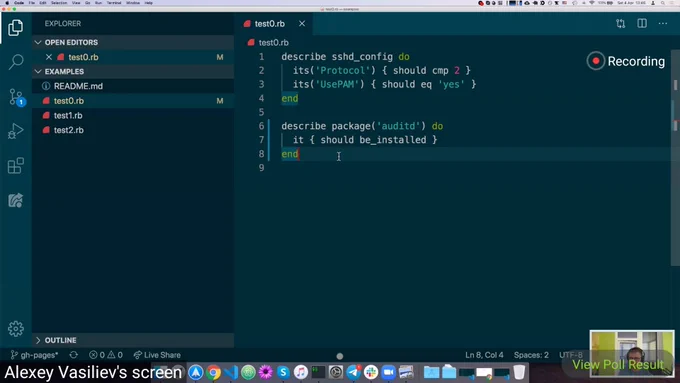Open Source Control view with badge 1
Viewport: 680px width, 383px height.
pyautogui.click(x=16, y=97)
